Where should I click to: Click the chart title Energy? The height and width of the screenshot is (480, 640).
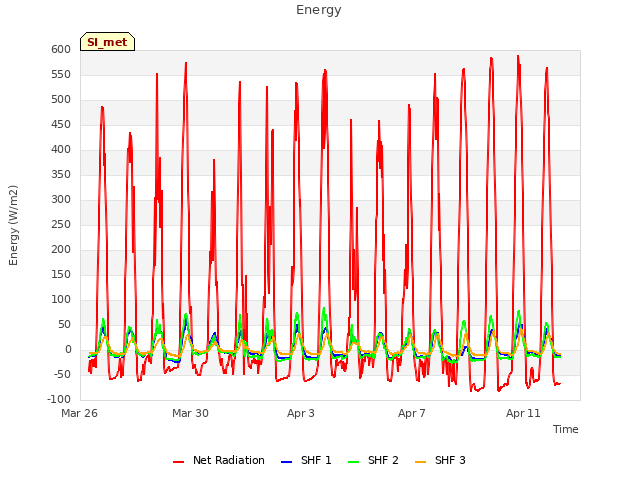(x=319, y=10)
